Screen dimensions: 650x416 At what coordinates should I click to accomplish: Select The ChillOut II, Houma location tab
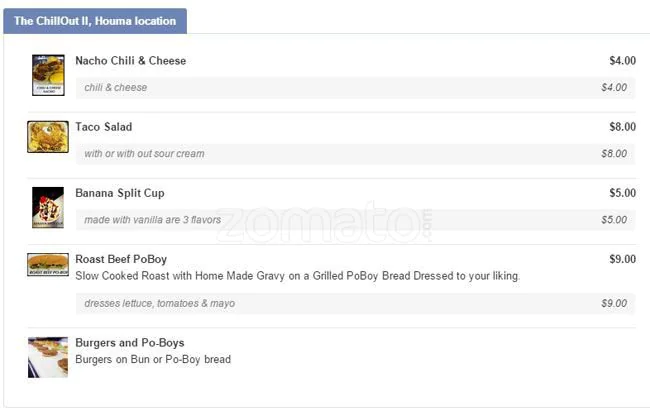pos(95,21)
